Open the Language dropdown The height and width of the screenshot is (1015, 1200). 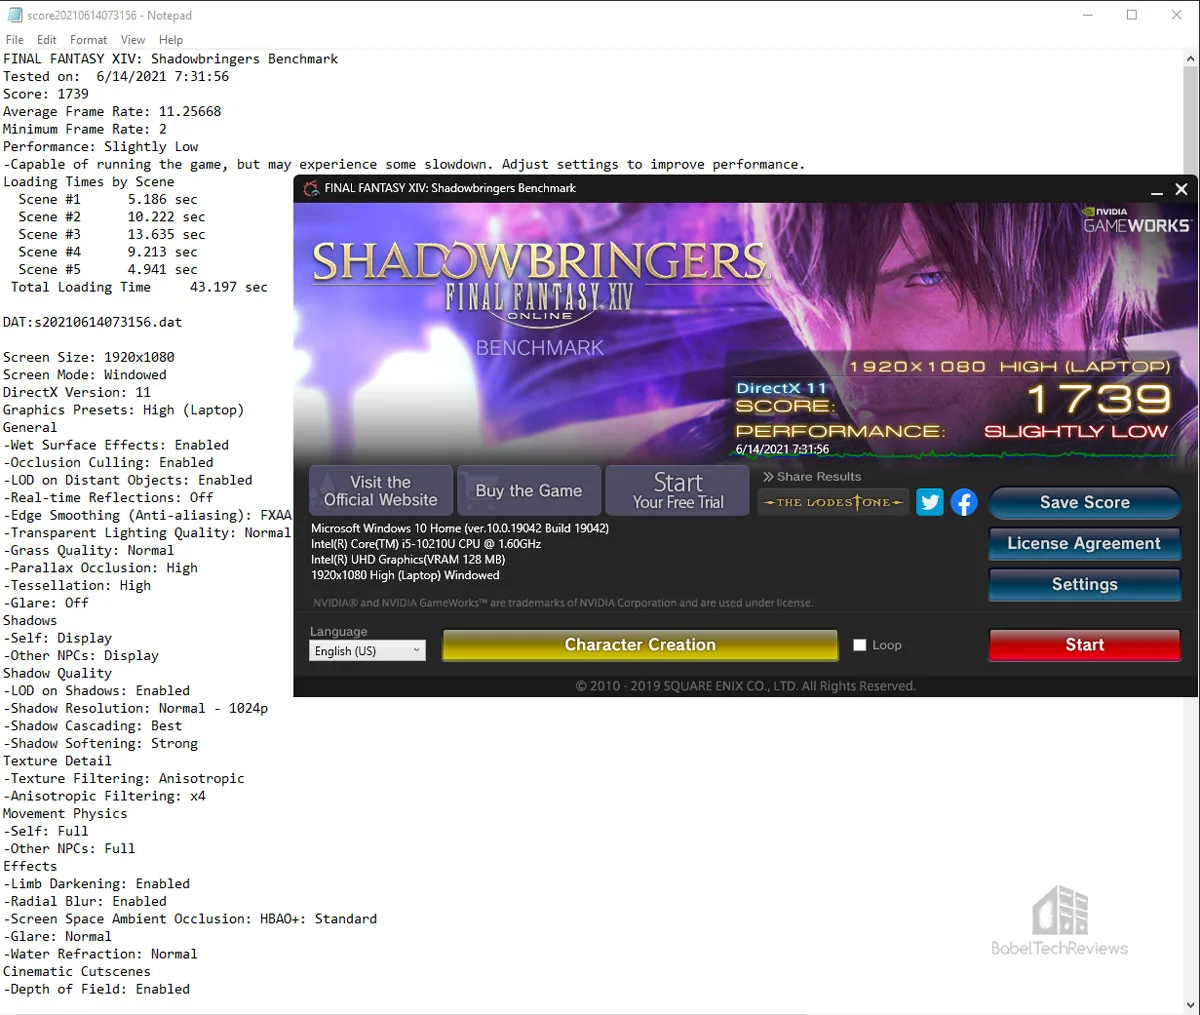(367, 651)
